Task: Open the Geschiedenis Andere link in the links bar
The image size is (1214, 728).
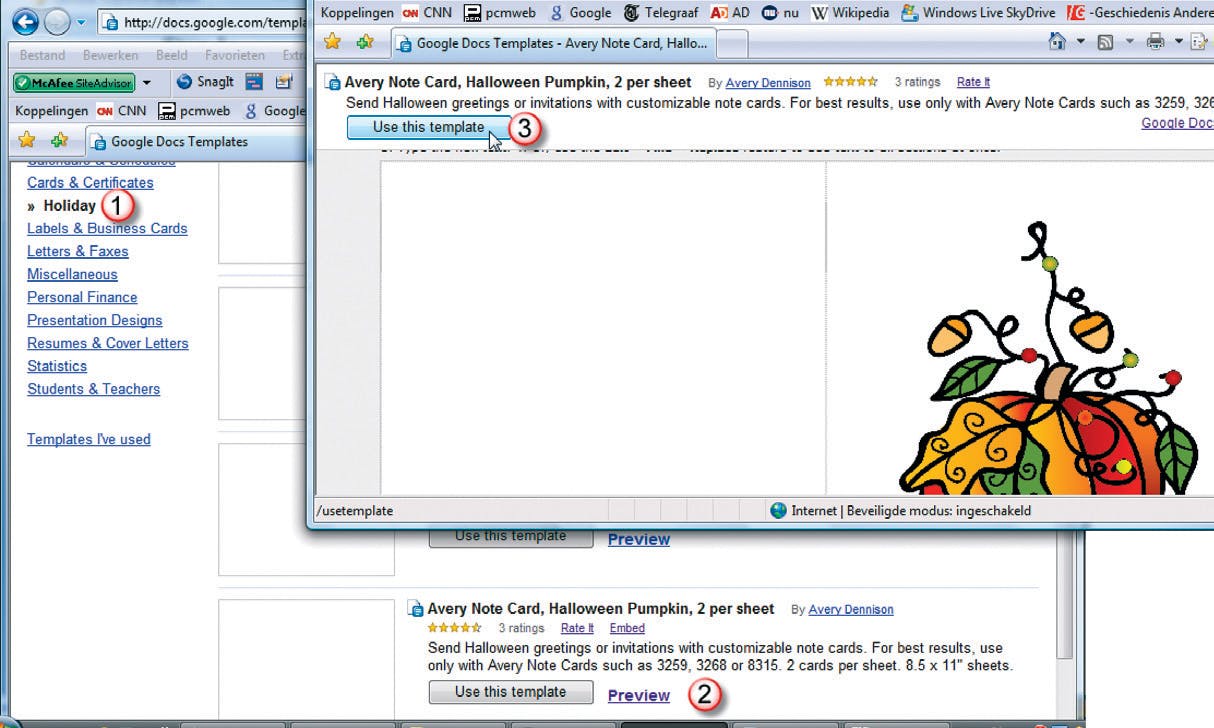Action: point(1140,13)
